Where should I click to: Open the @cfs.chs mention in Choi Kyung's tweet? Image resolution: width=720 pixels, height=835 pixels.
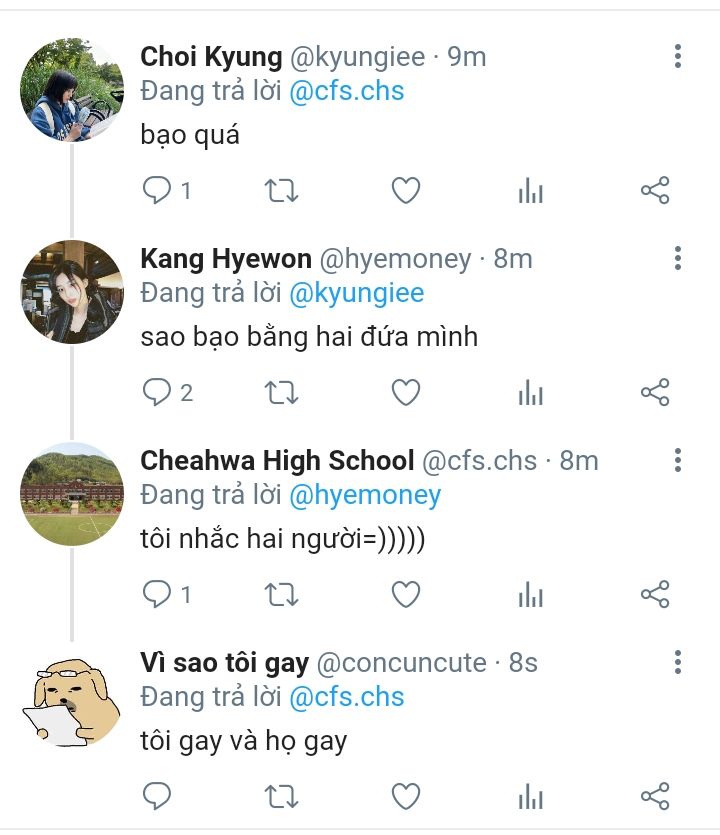[x=347, y=92]
